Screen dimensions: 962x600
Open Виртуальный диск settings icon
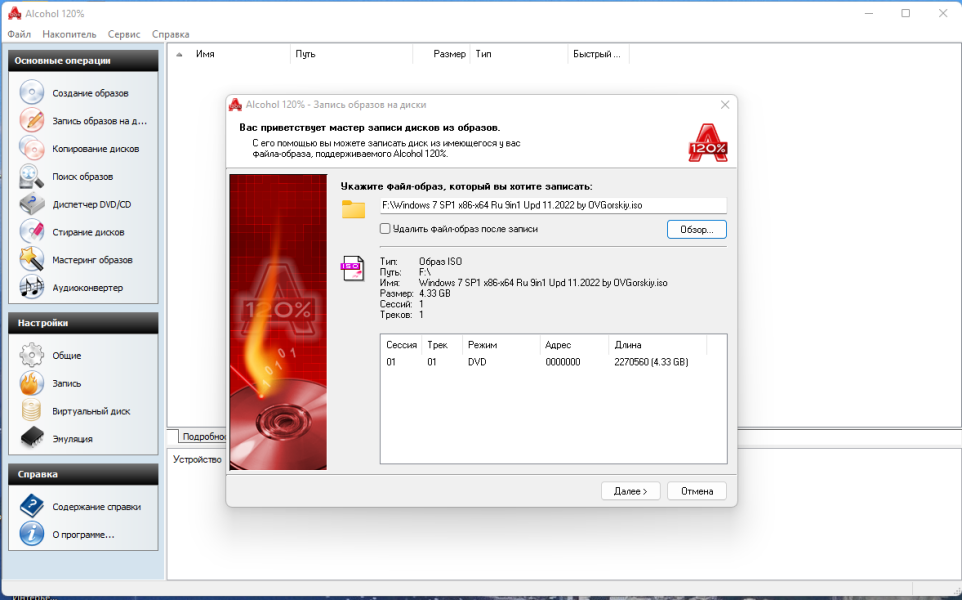click(x=31, y=410)
